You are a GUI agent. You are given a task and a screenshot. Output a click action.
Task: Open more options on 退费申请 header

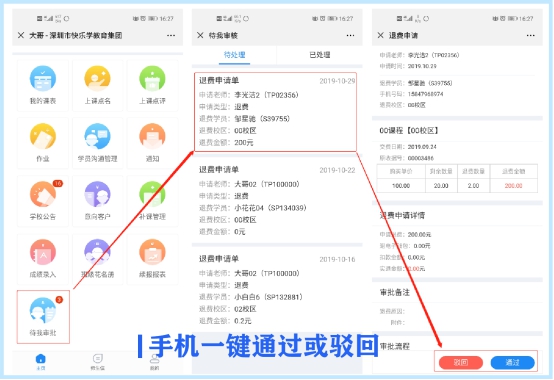tap(530, 35)
